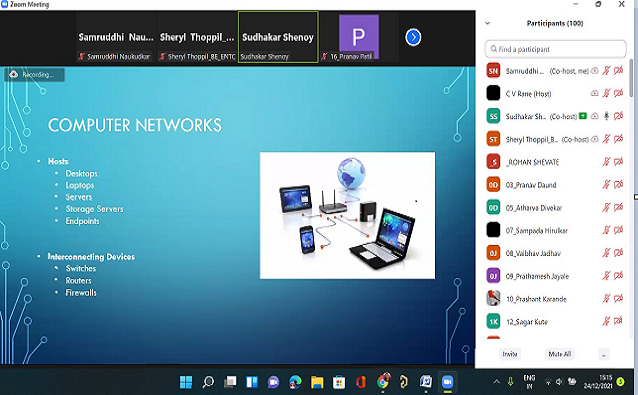This screenshot has width=638, height=395.
Task: Toggle Sudhakar Shenoy's microphone icon in participants
Action: pos(606,116)
